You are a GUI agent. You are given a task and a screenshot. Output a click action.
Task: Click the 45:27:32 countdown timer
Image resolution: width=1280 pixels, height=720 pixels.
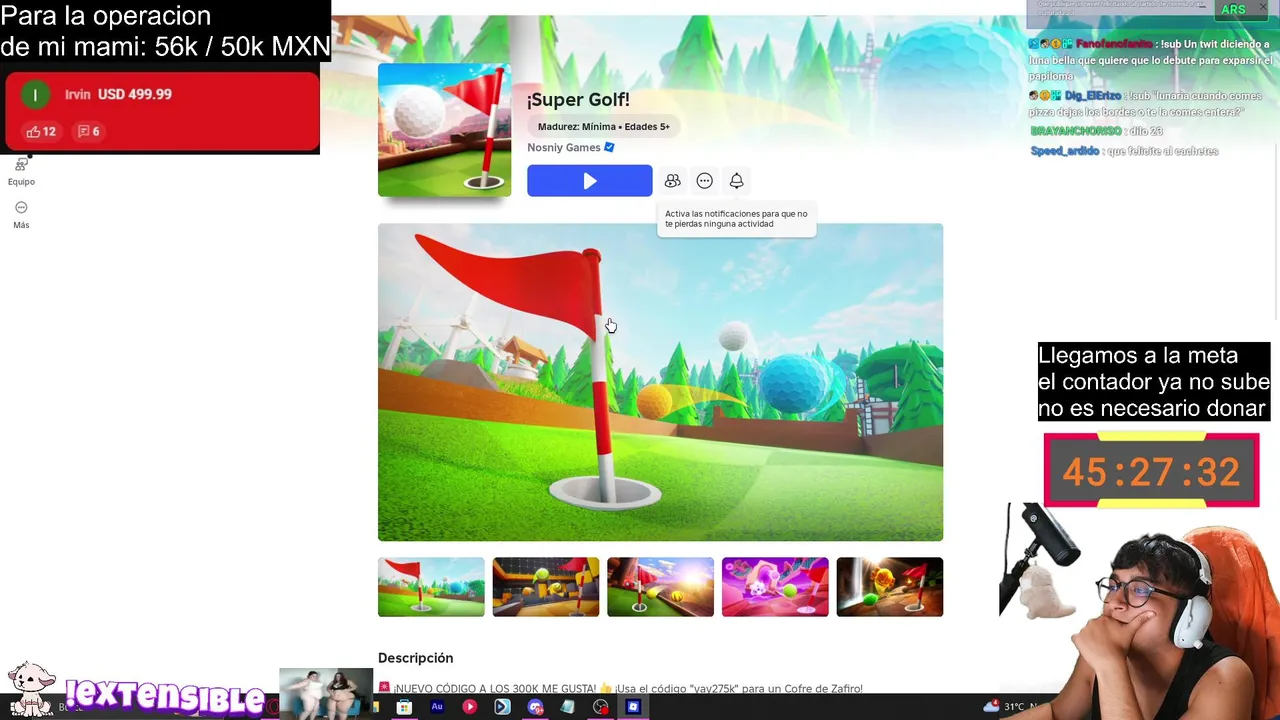point(1151,471)
